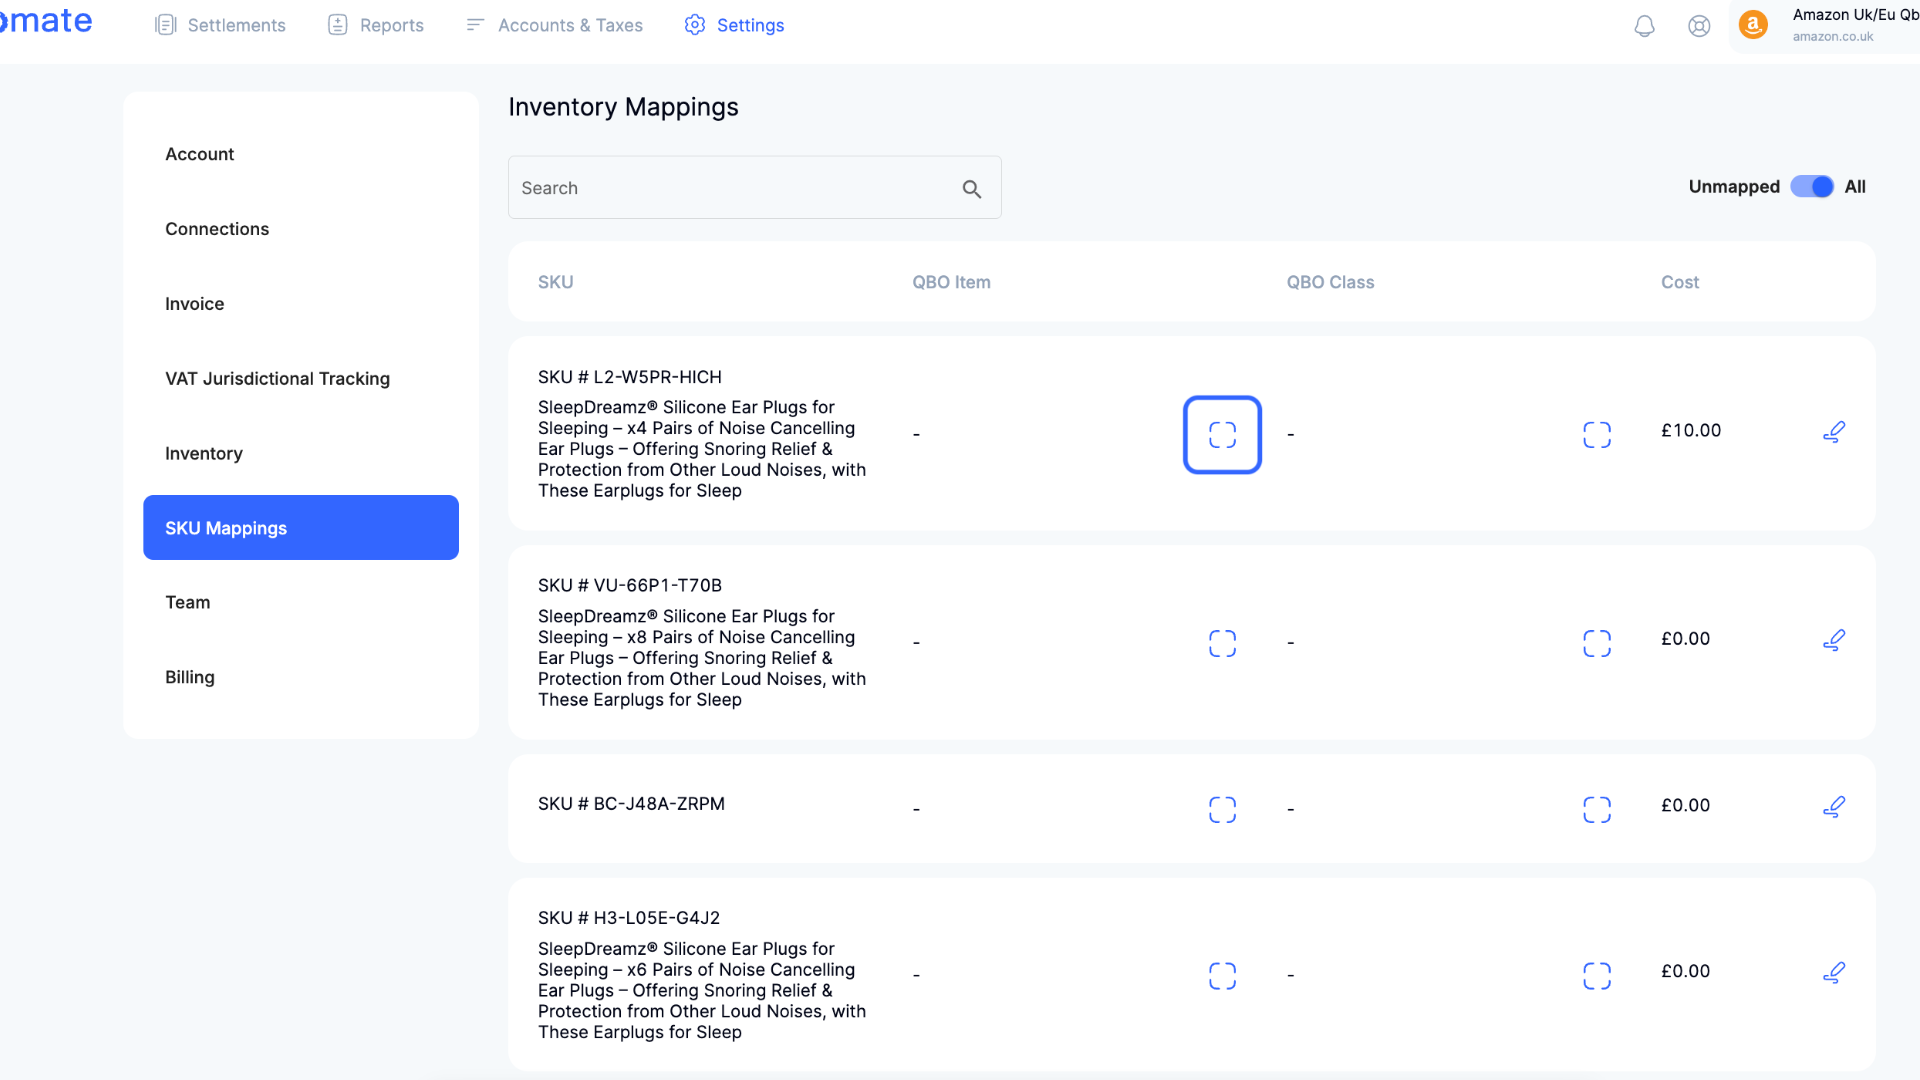
Task: Click QBO Item selector for SKU BC-J48A-ZRPM
Action: click(x=1222, y=809)
